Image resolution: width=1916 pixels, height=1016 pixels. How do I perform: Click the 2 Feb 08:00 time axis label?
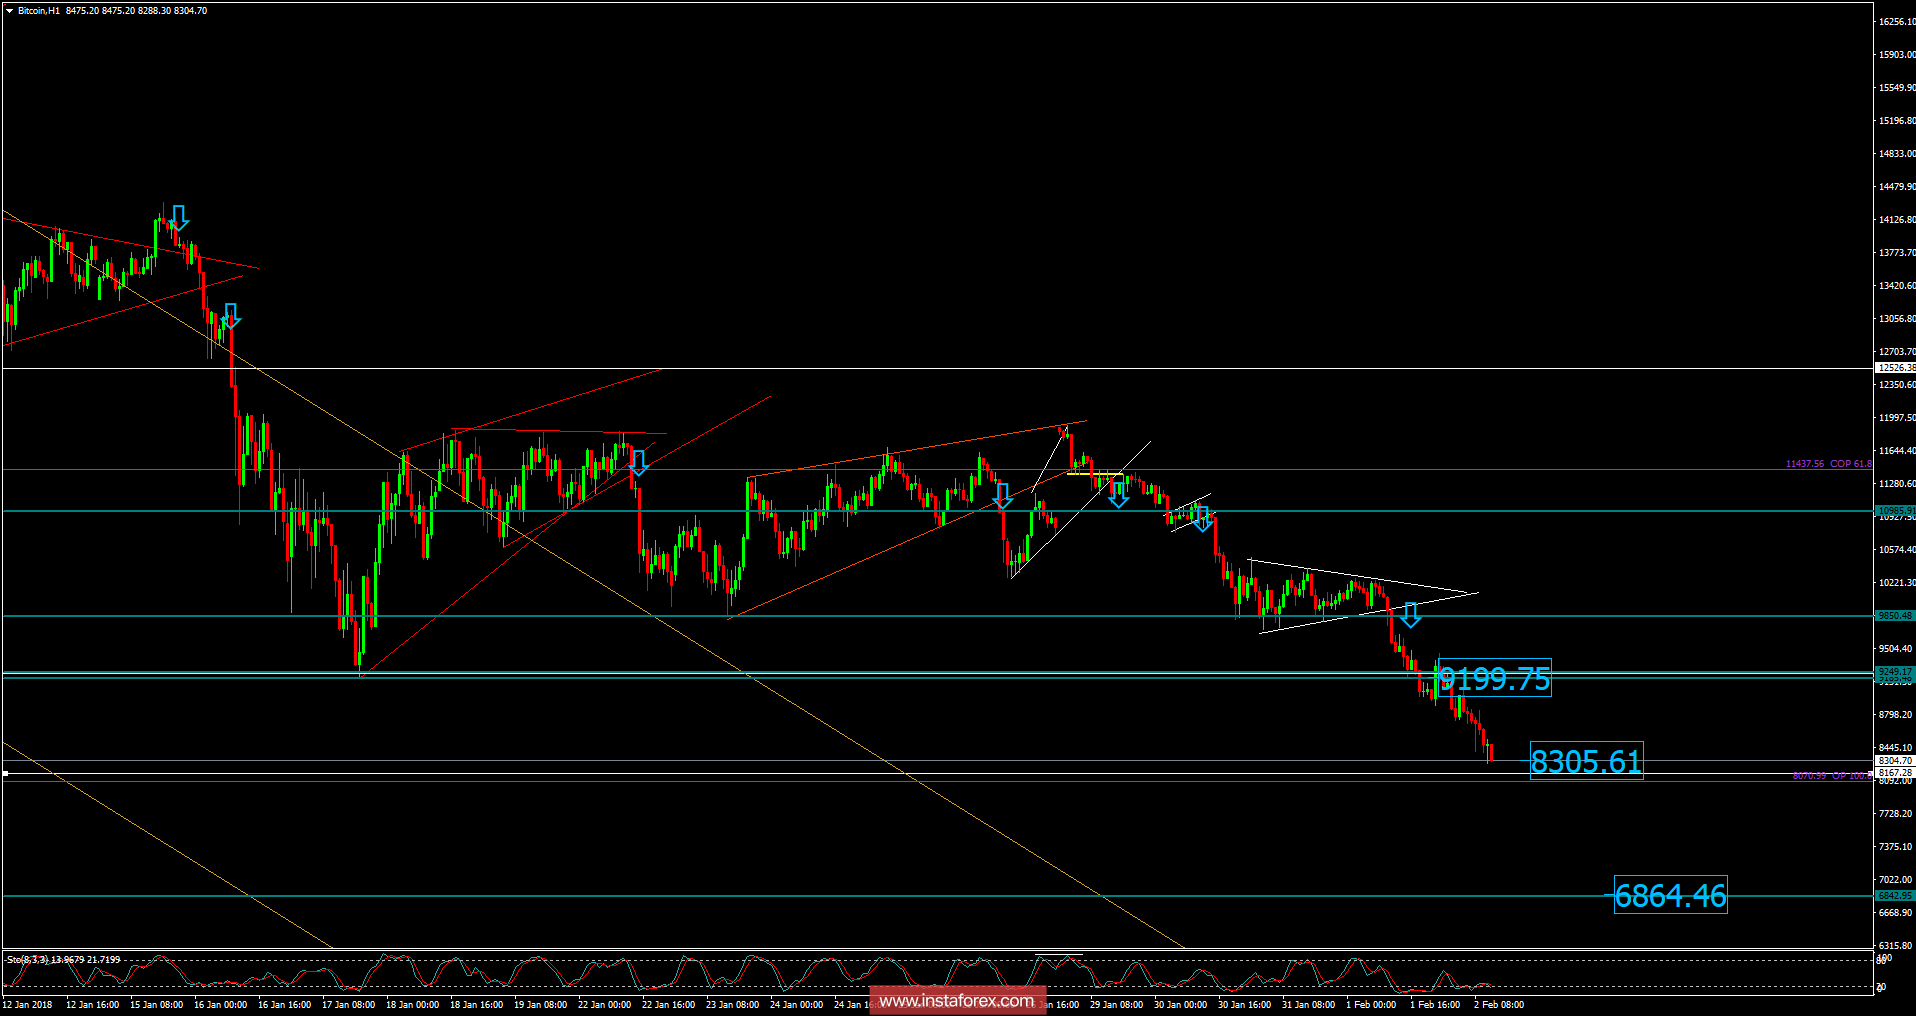pos(1499,1005)
